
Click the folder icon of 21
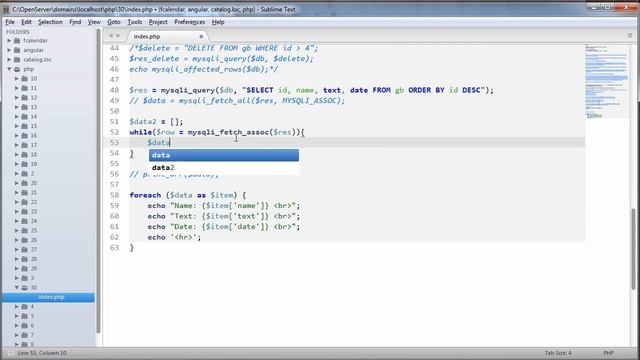click(24, 192)
